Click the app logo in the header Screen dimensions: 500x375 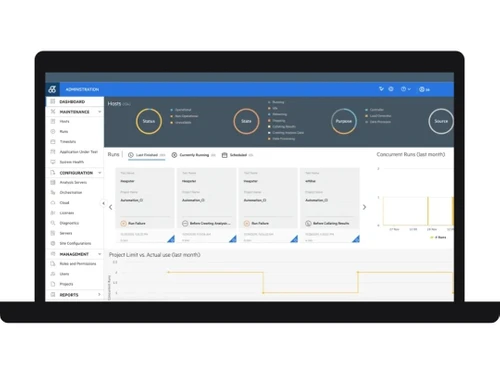pos(52,89)
